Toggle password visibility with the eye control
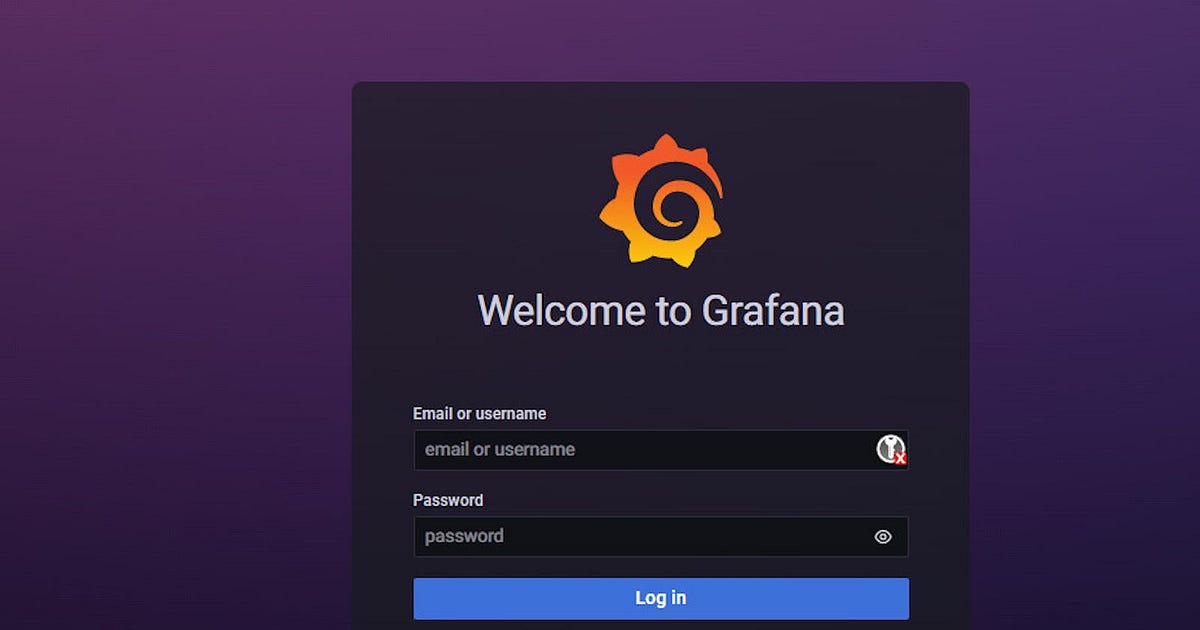 click(x=882, y=537)
